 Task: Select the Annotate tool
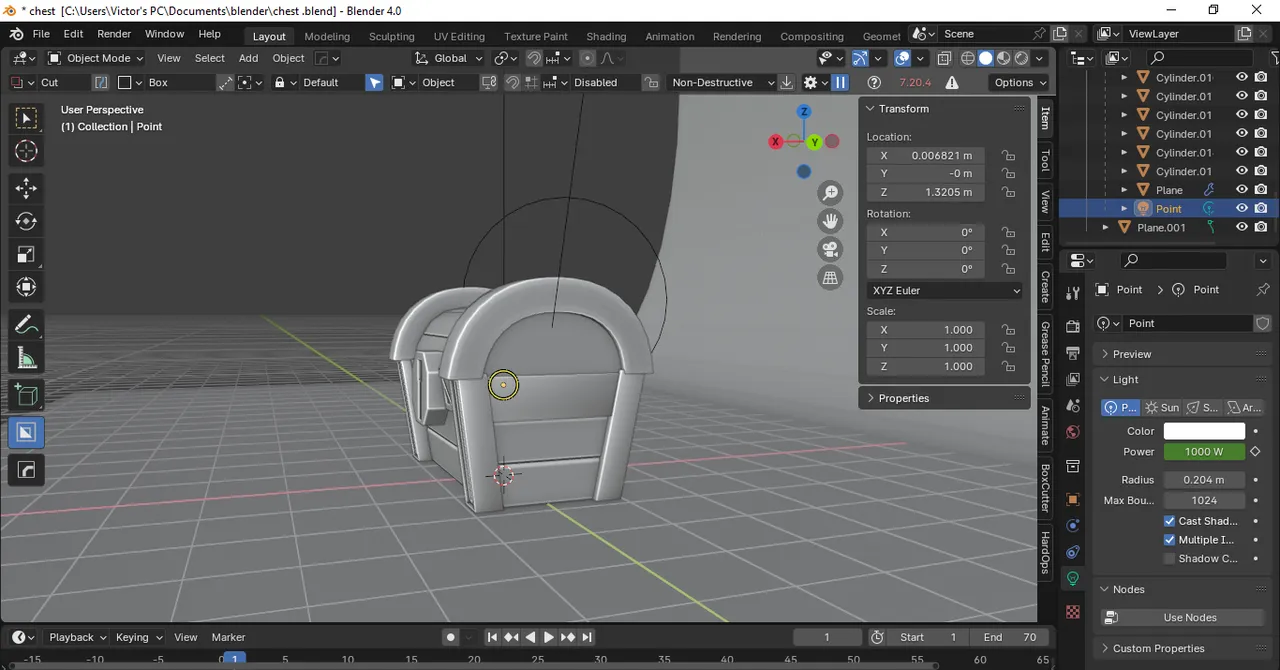26,325
